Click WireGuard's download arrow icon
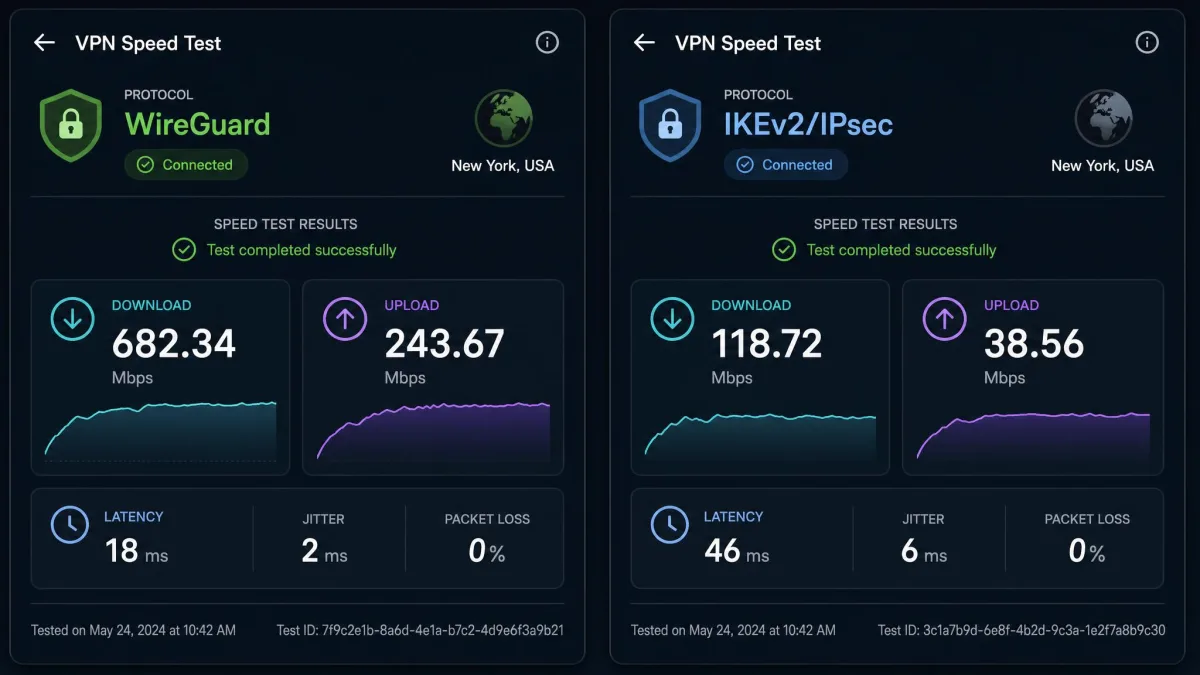1200x675 pixels. pos(72,320)
